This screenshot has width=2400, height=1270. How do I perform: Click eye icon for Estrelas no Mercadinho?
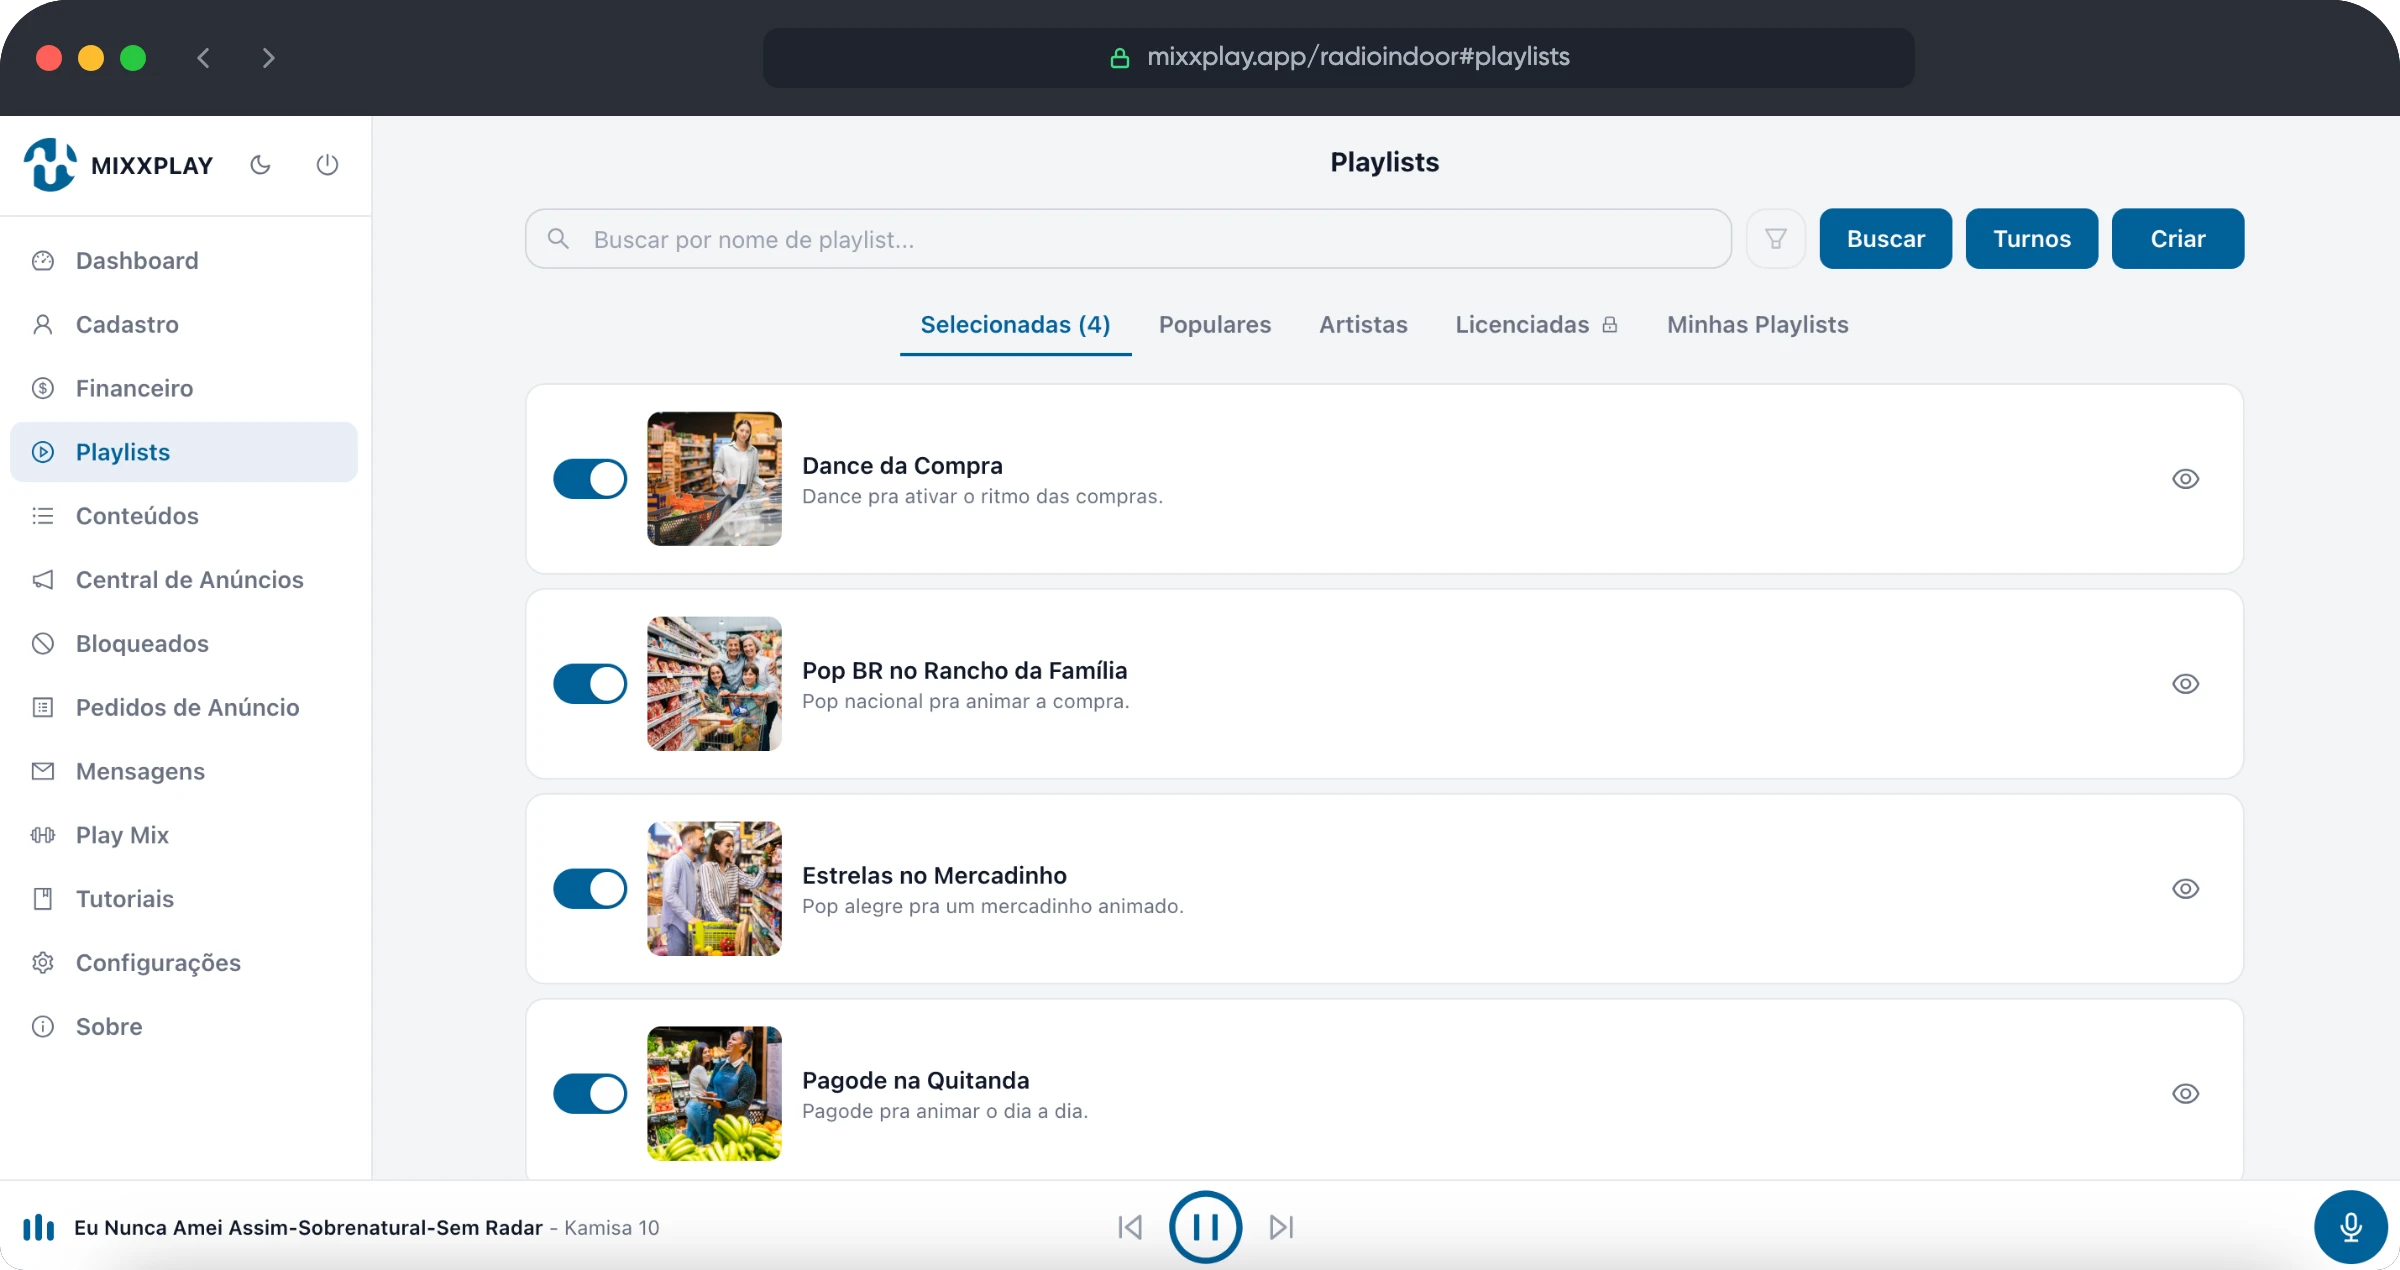(x=2186, y=889)
